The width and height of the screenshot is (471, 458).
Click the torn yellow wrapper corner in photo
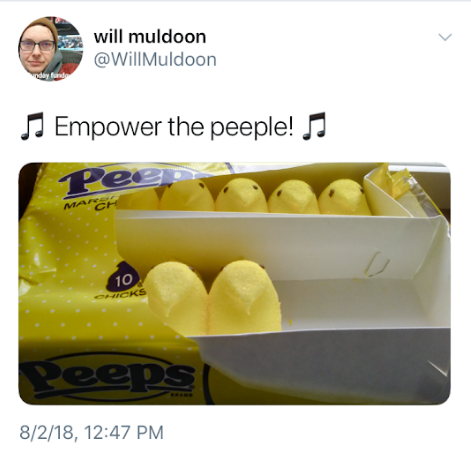[x=393, y=180]
